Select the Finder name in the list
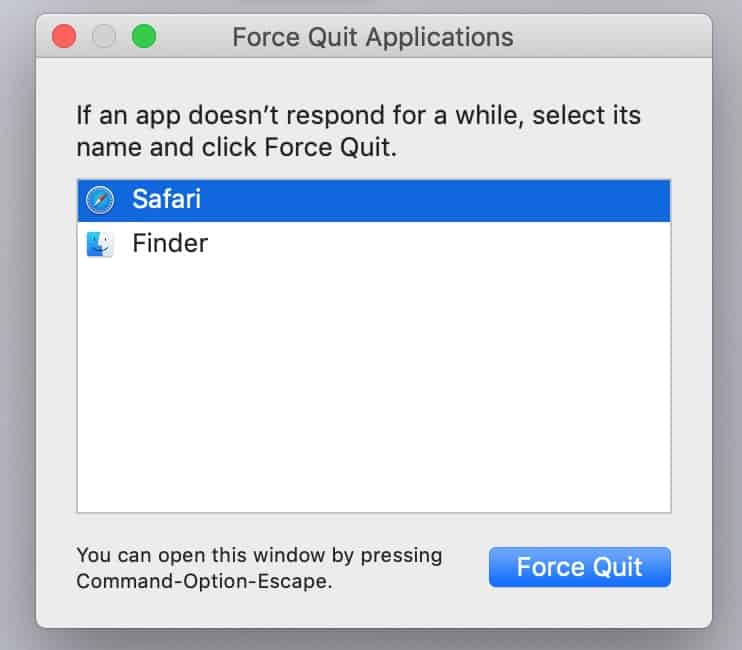Viewport: 742px width, 650px height. (170, 243)
